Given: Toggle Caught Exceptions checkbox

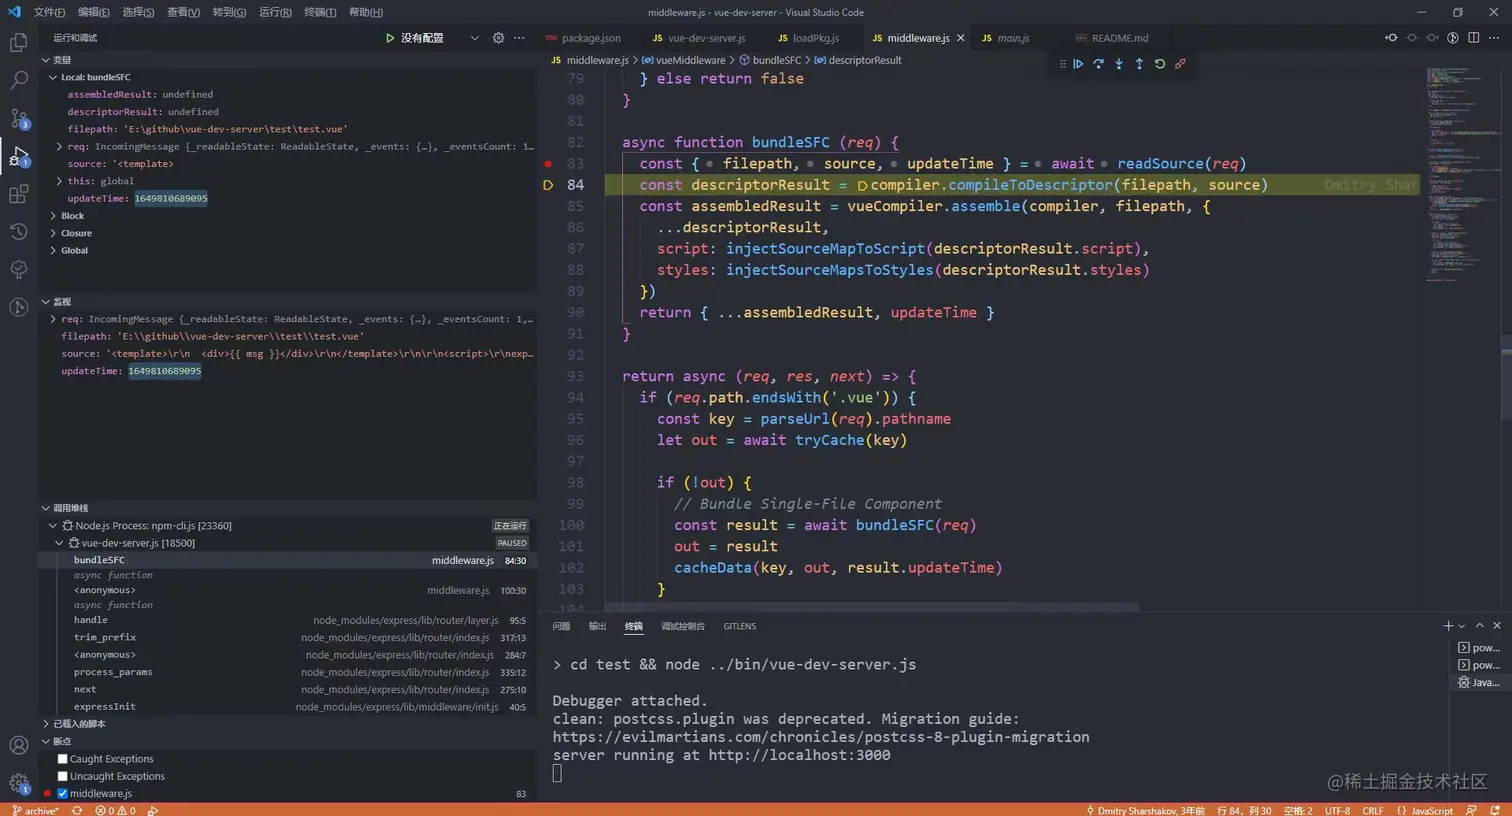Looking at the screenshot, I should click(x=62, y=759).
